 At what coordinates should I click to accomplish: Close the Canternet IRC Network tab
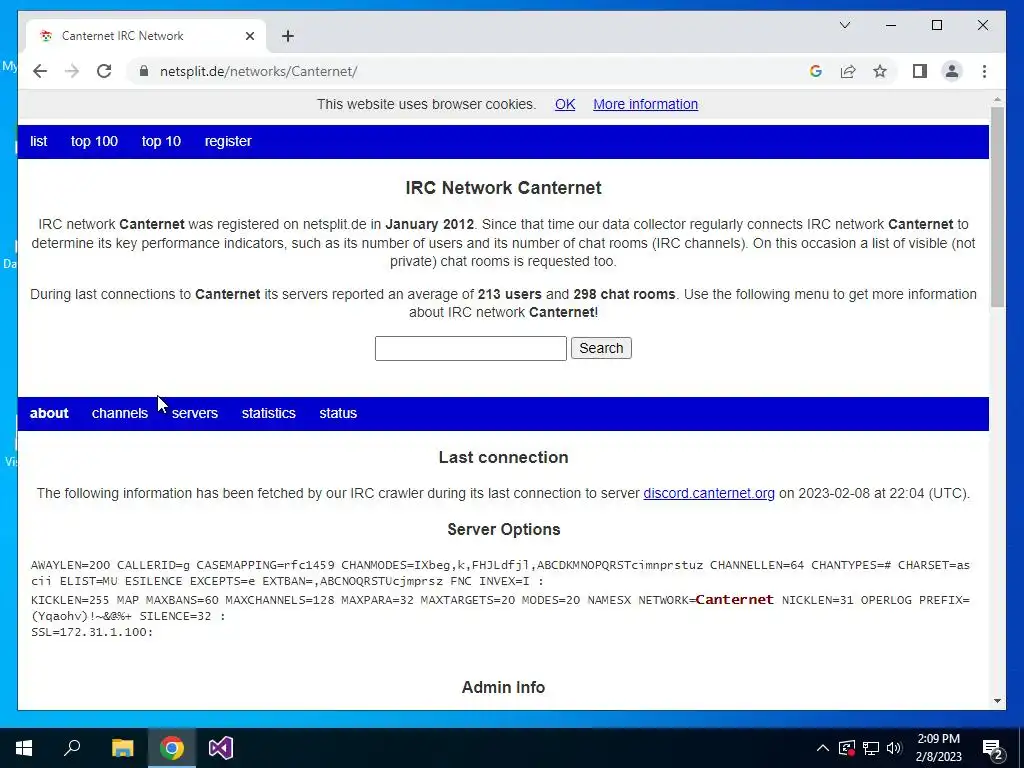tap(249, 36)
